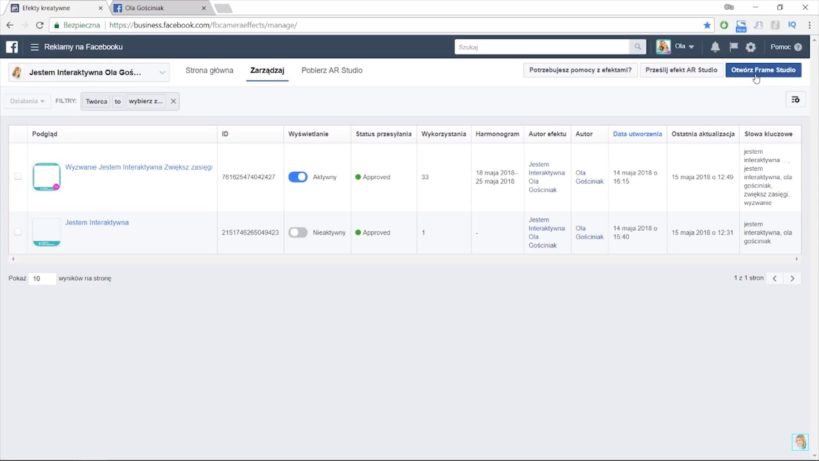819x461 pixels.
Task: Click browser back arrow
Action: [x=10, y=25]
